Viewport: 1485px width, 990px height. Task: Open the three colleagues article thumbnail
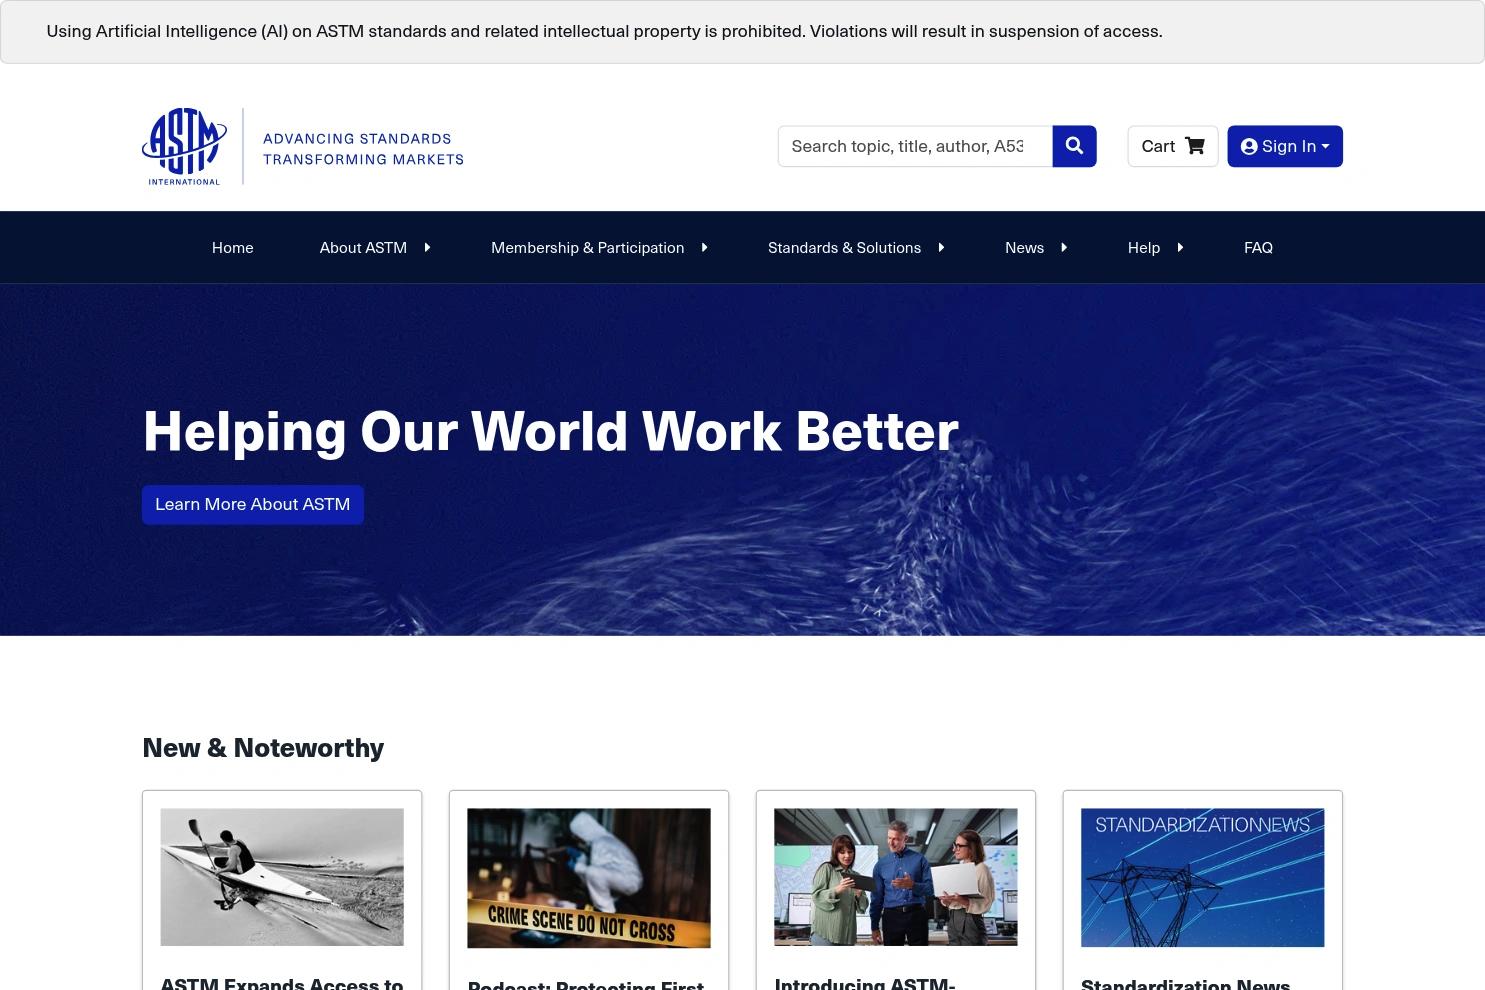(x=896, y=877)
